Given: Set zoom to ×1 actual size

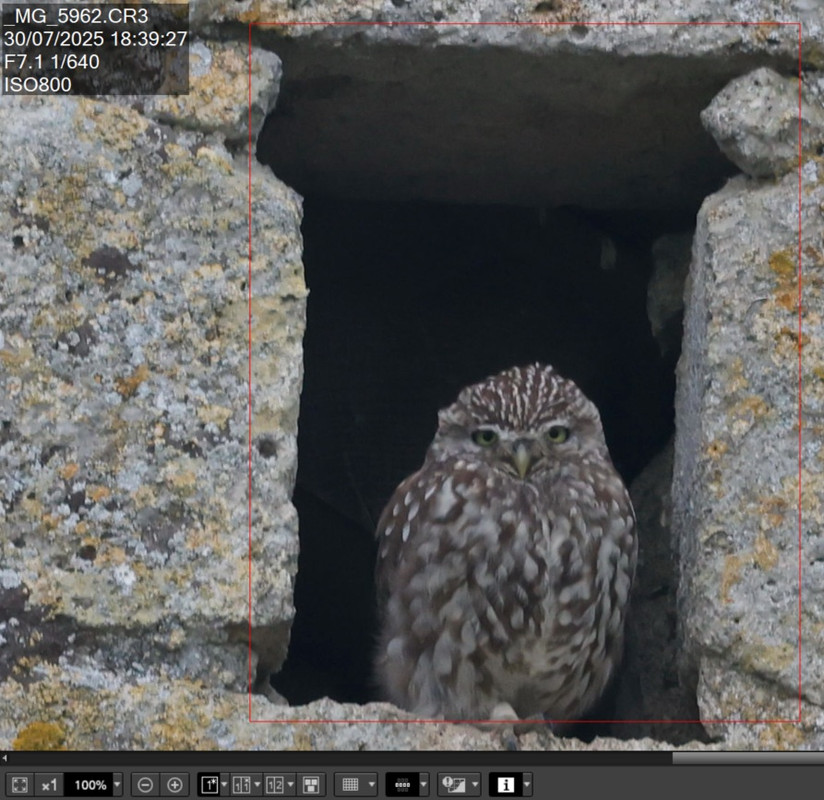Looking at the screenshot, I should [x=49, y=785].
